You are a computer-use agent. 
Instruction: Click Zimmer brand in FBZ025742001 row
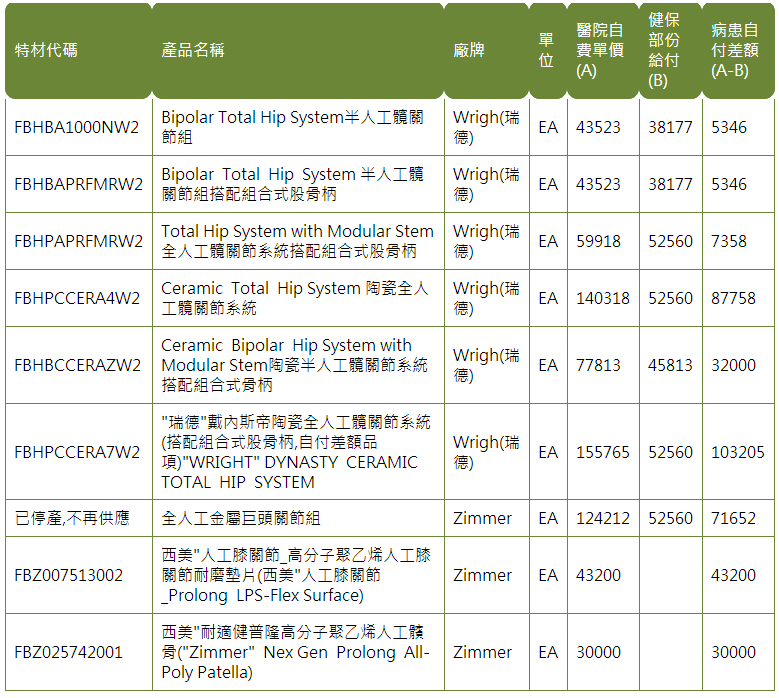pos(482,652)
